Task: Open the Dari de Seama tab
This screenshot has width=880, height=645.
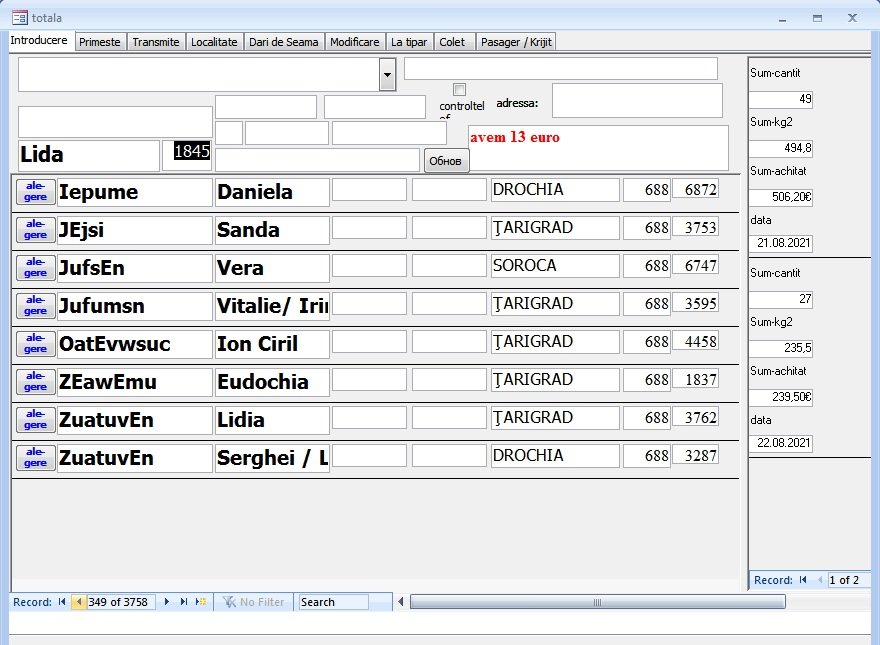Action: (x=284, y=42)
